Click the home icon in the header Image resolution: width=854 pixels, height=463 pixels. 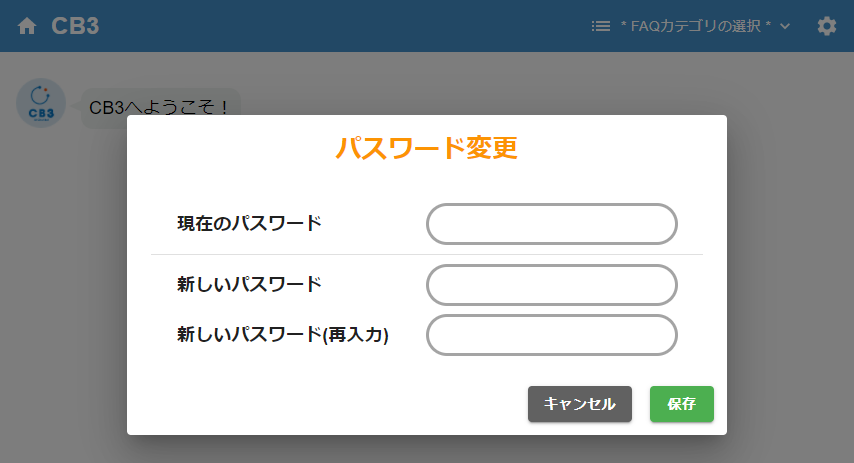[27, 26]
